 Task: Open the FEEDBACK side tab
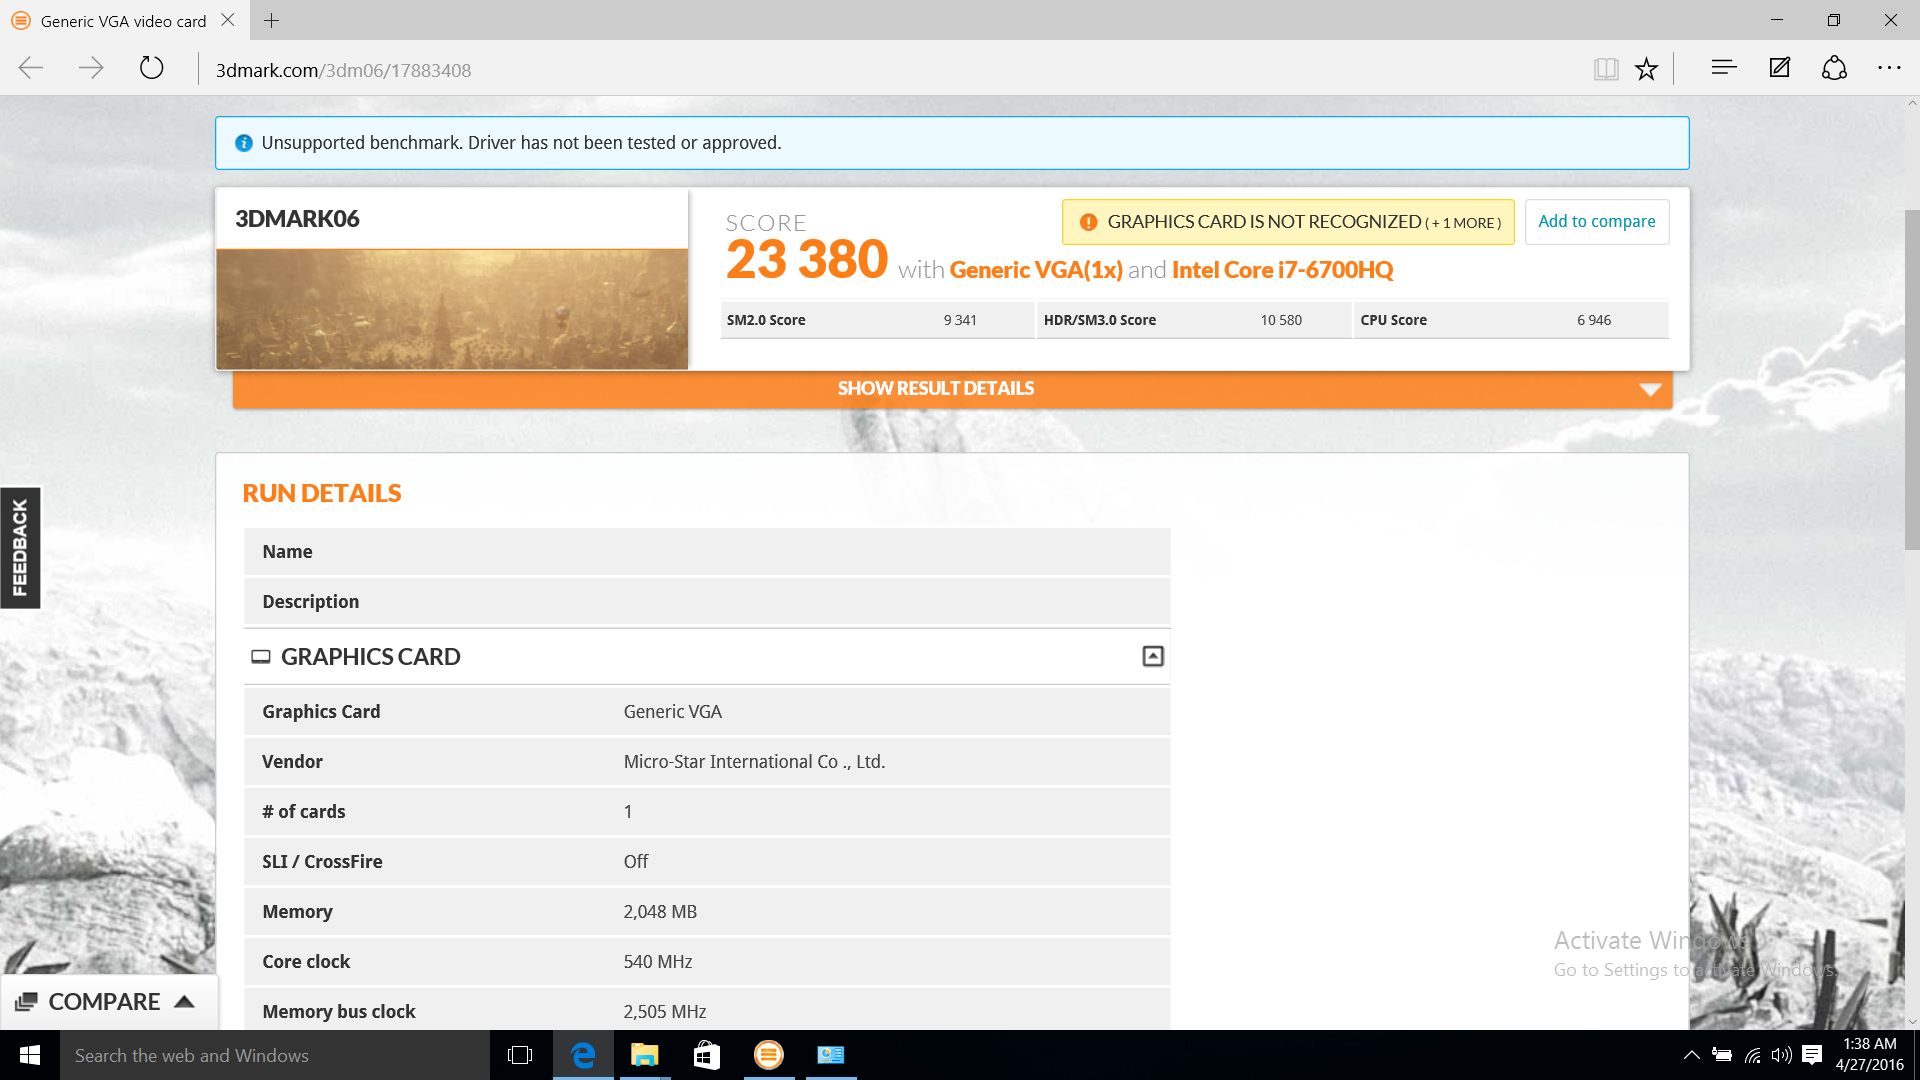pos(20,547)
